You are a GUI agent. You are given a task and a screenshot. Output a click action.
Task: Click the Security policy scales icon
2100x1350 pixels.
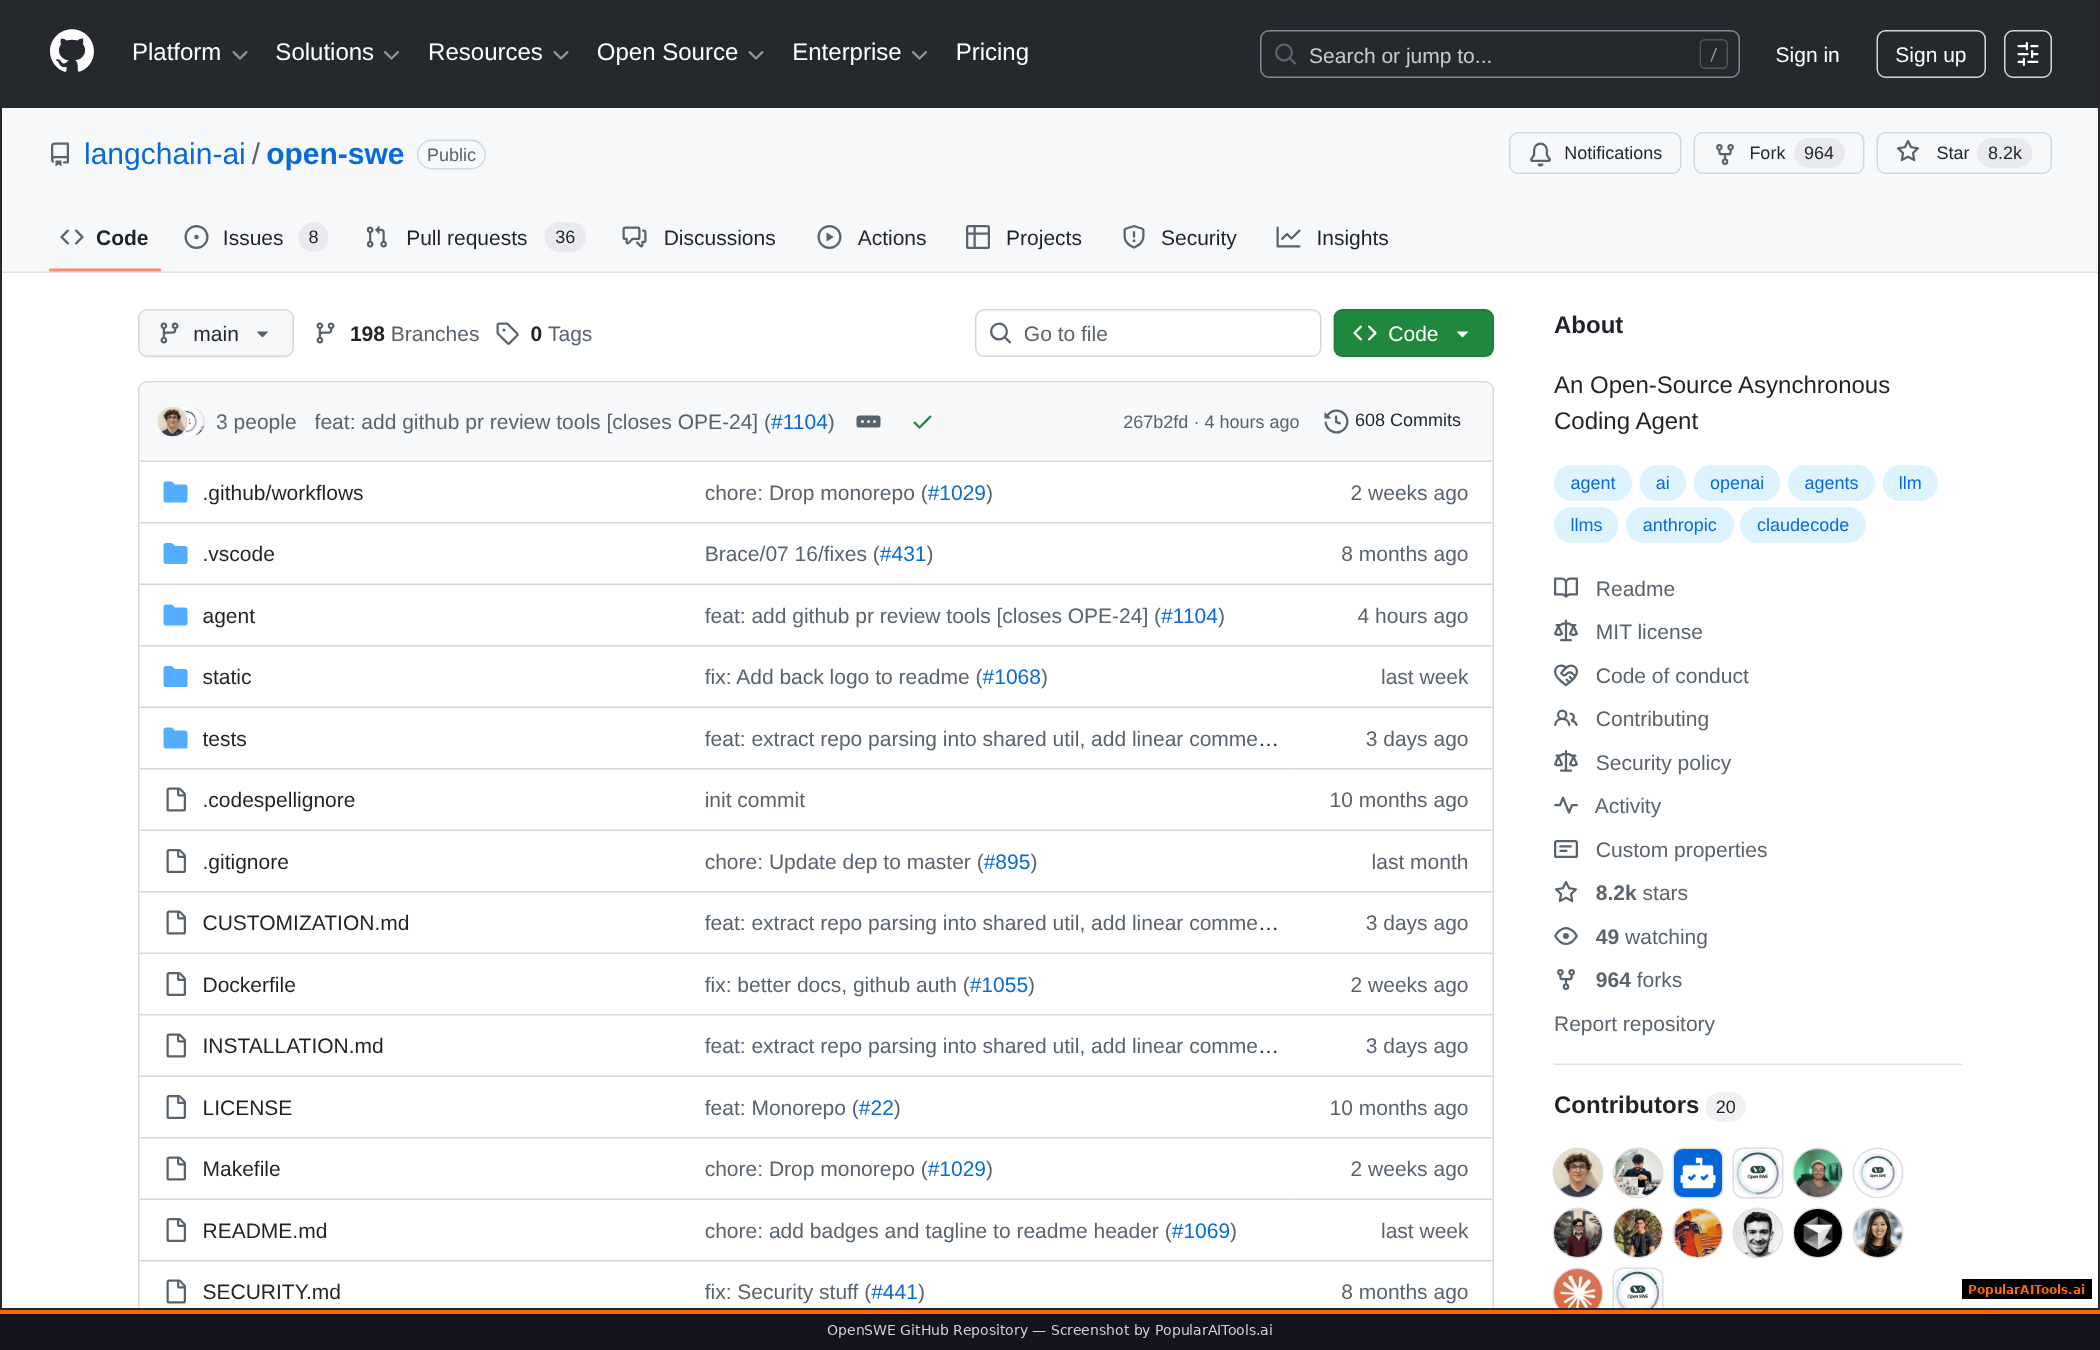[x=1567, y=762]
